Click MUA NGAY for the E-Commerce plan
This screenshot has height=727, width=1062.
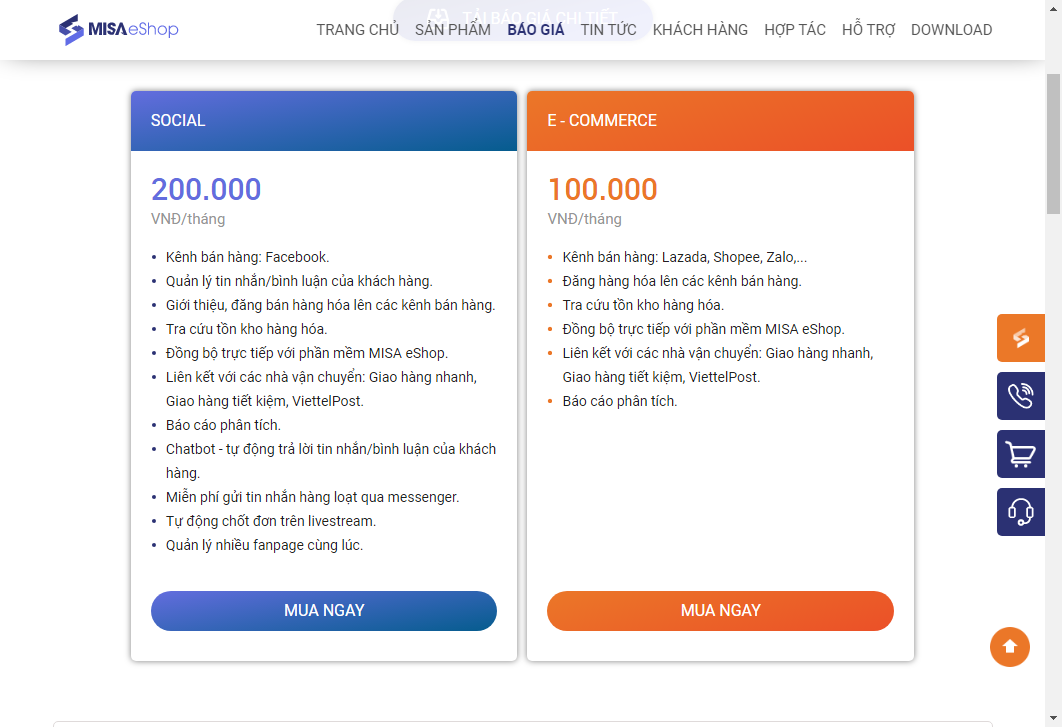pyautogui.click(x=720, y=611)
